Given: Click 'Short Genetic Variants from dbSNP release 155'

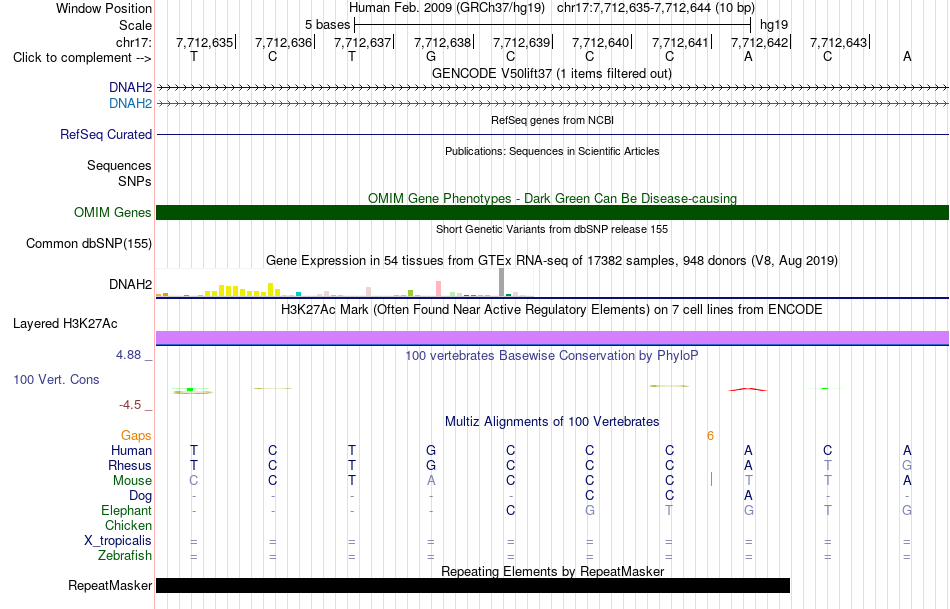Looking at the screenshot, I should pos(552,229).
